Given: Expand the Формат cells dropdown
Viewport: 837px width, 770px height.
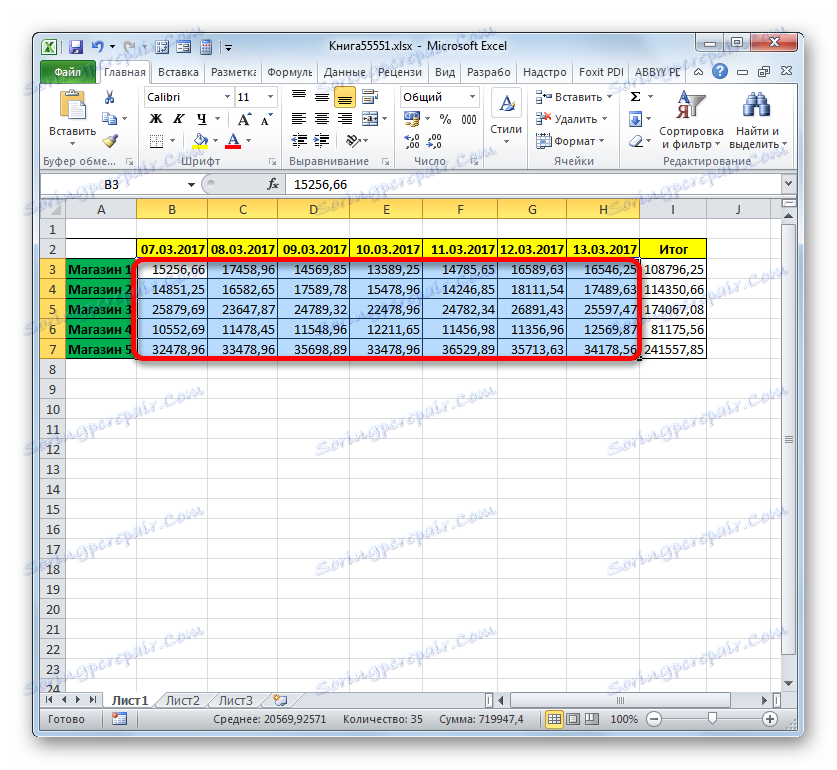Looking at the screenshot, I should tap(602, 141).
